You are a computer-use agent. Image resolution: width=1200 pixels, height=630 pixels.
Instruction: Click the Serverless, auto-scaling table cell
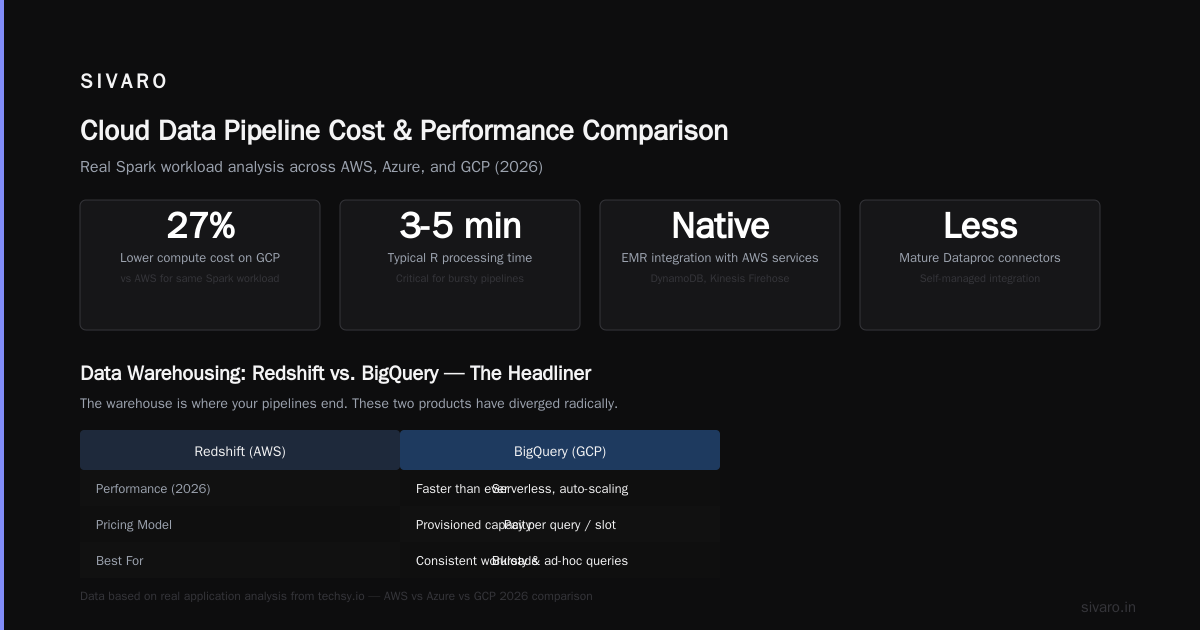(x=560, y=489)
